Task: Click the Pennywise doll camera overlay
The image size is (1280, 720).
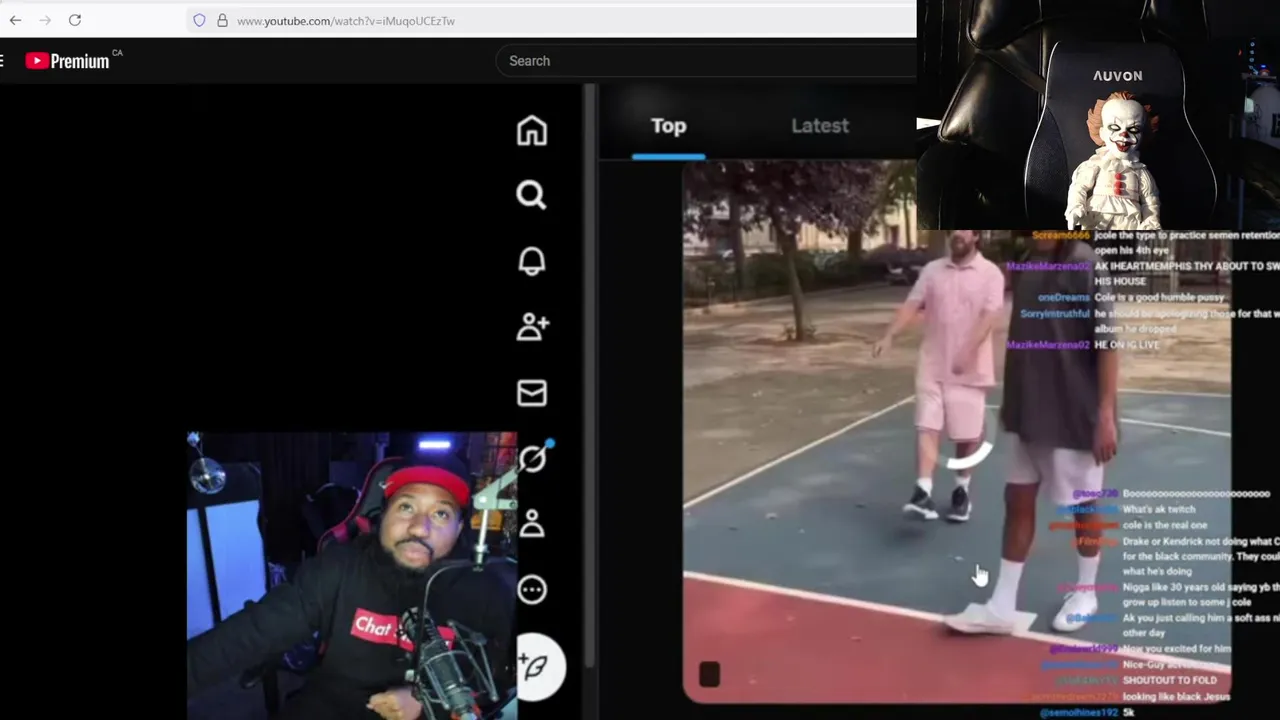Action: pos(1098,115)
